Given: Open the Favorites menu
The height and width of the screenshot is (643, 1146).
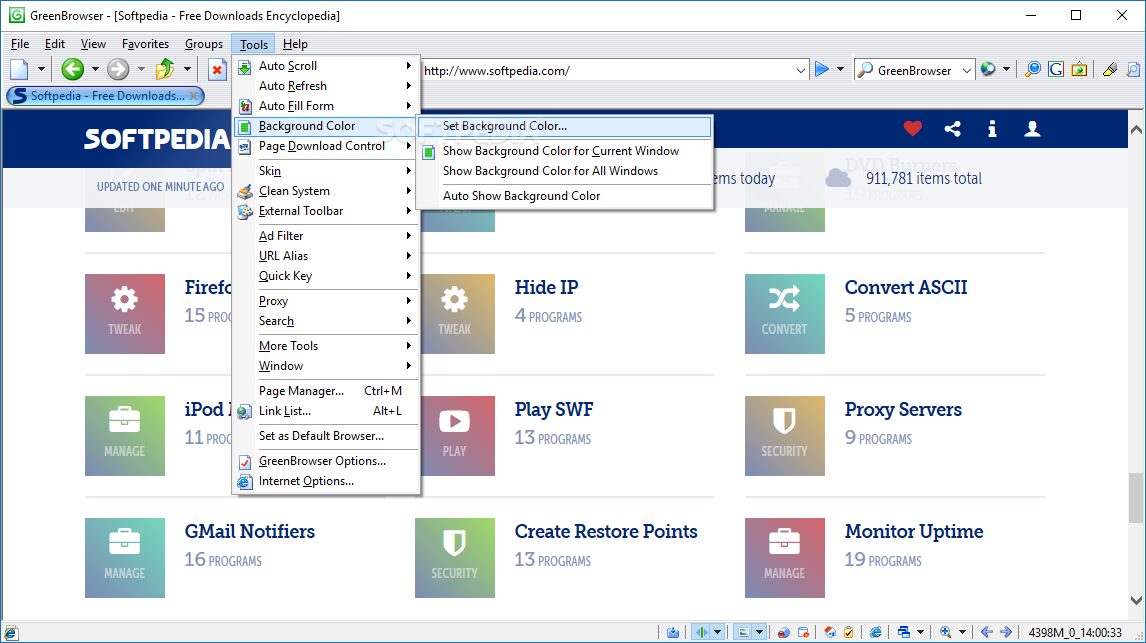Looking at the screenshot, I should click(x=145, y=44).
